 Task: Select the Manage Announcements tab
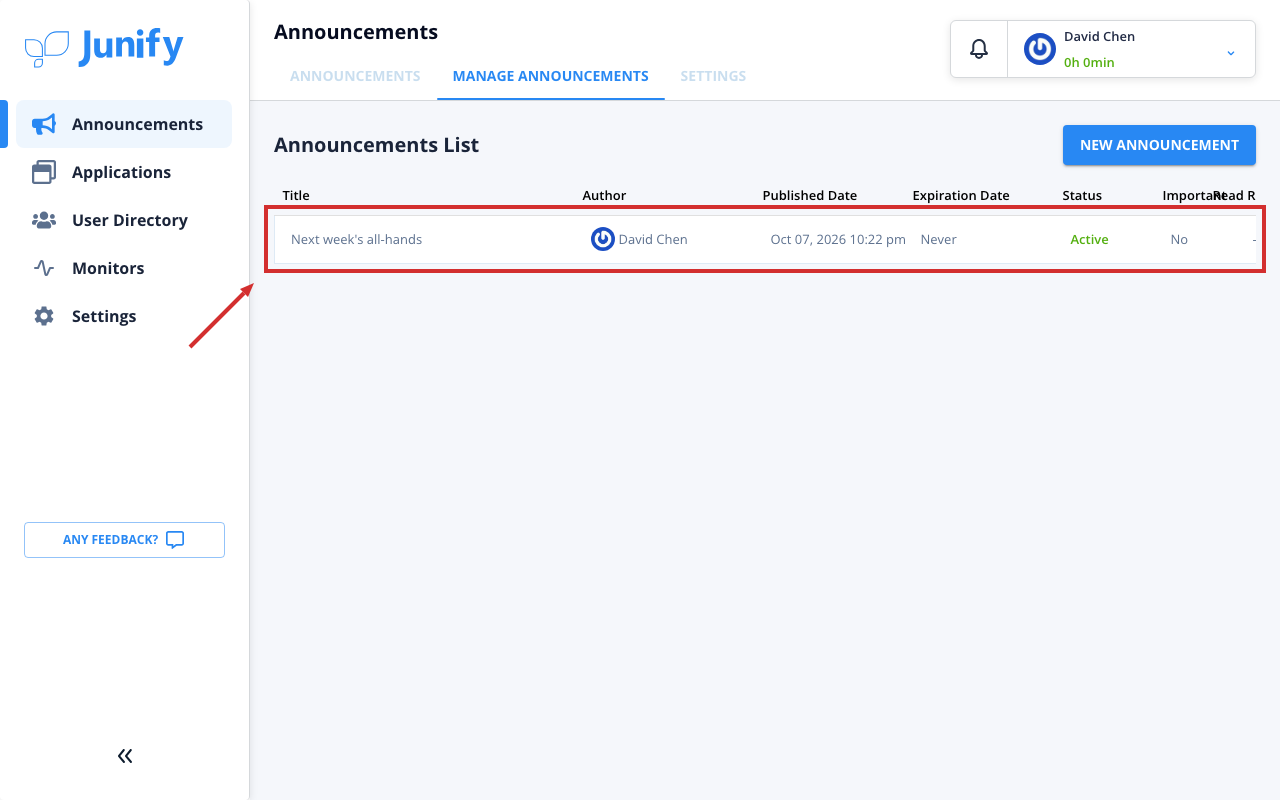[551, 76]
